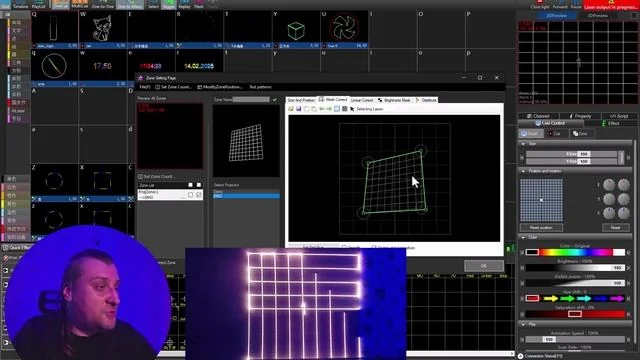Image resolution: width=640 pixels, height=360 pixels.
Task: Click the redo arrow in Mesh Correct toolbar
Action: tap(329, 109)
